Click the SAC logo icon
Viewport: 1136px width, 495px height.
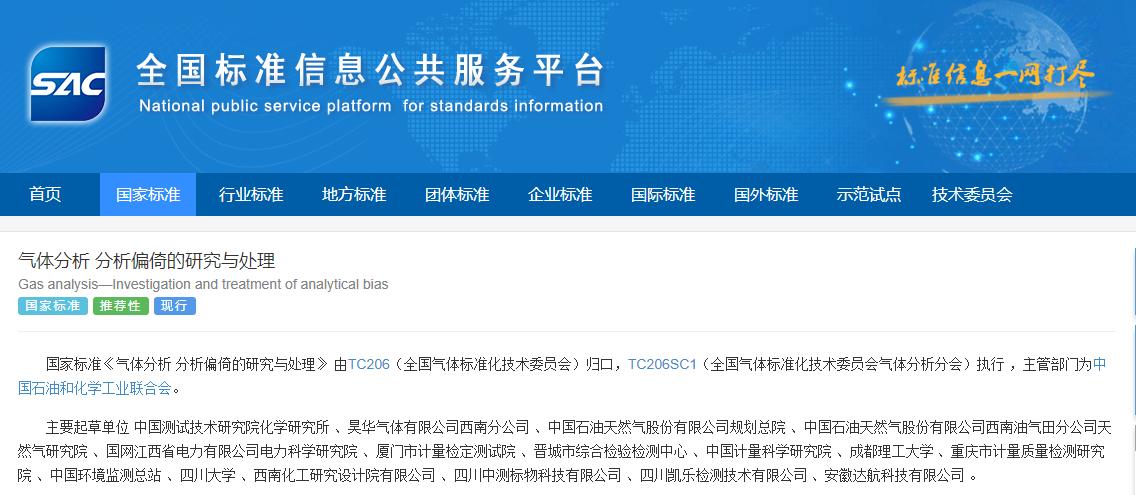coord(67,84)
